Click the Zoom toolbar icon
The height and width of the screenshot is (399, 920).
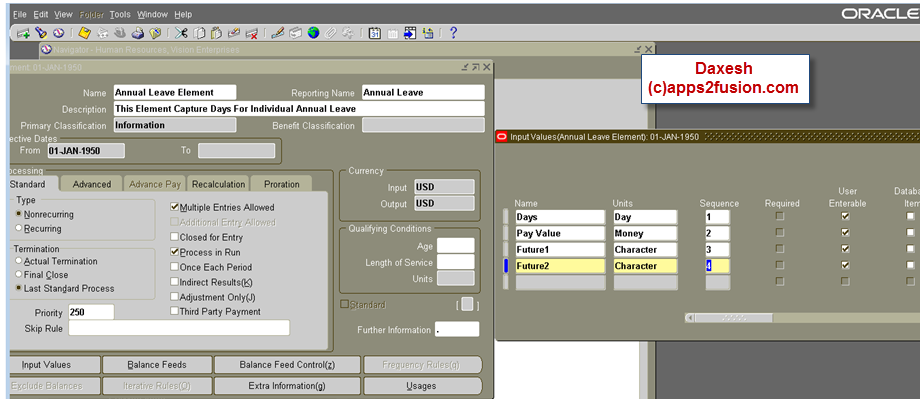(x=296, y=33)
